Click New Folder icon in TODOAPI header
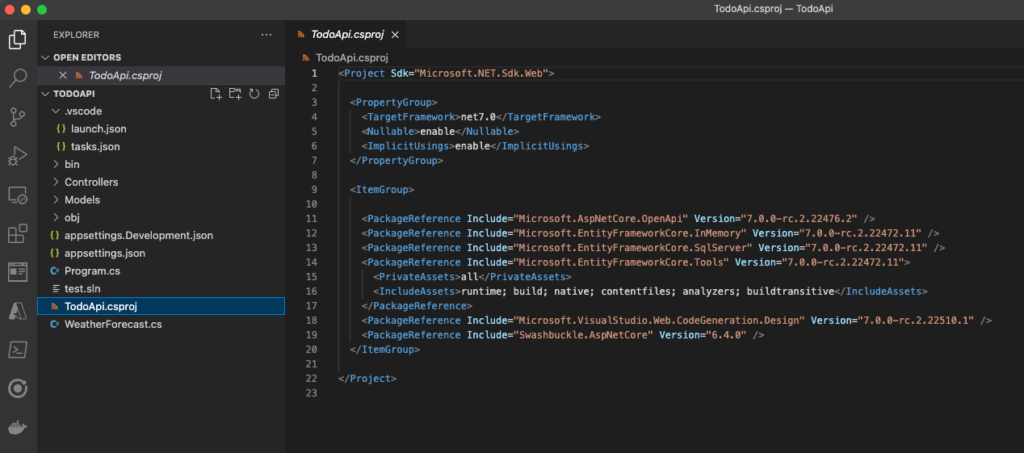 [235, 94]
